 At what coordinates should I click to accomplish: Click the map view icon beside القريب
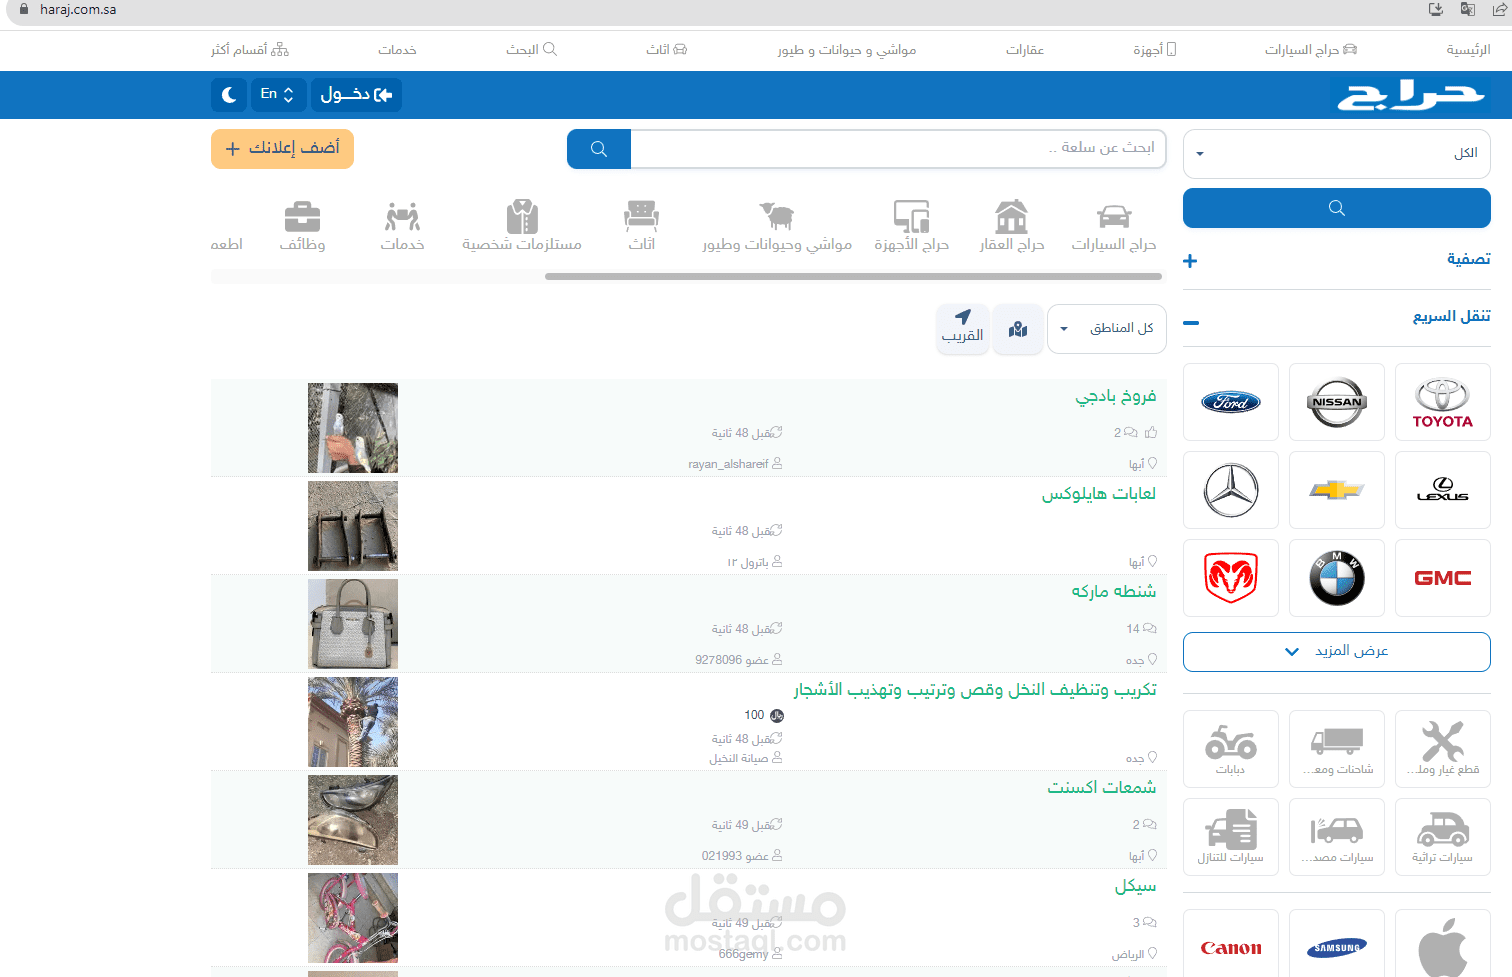coord(1017,328)
